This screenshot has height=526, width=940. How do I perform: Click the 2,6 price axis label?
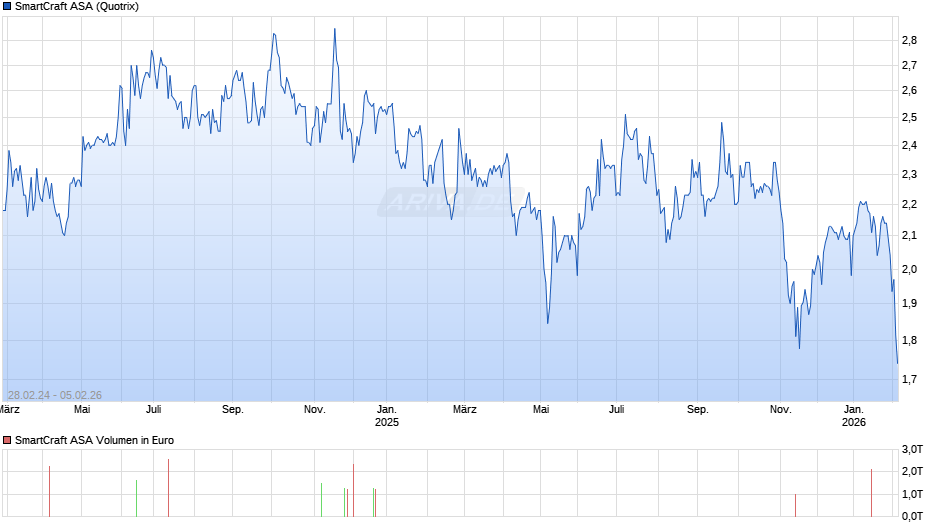909,91
